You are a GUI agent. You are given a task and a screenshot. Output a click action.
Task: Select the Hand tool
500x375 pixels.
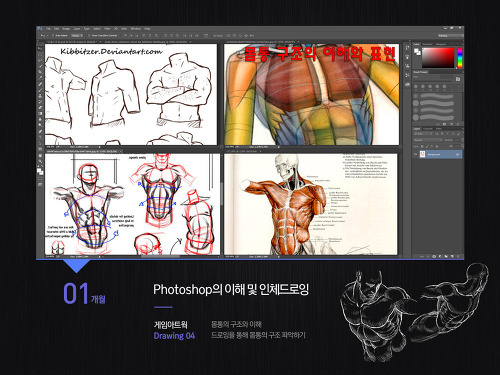coord(40,156)
